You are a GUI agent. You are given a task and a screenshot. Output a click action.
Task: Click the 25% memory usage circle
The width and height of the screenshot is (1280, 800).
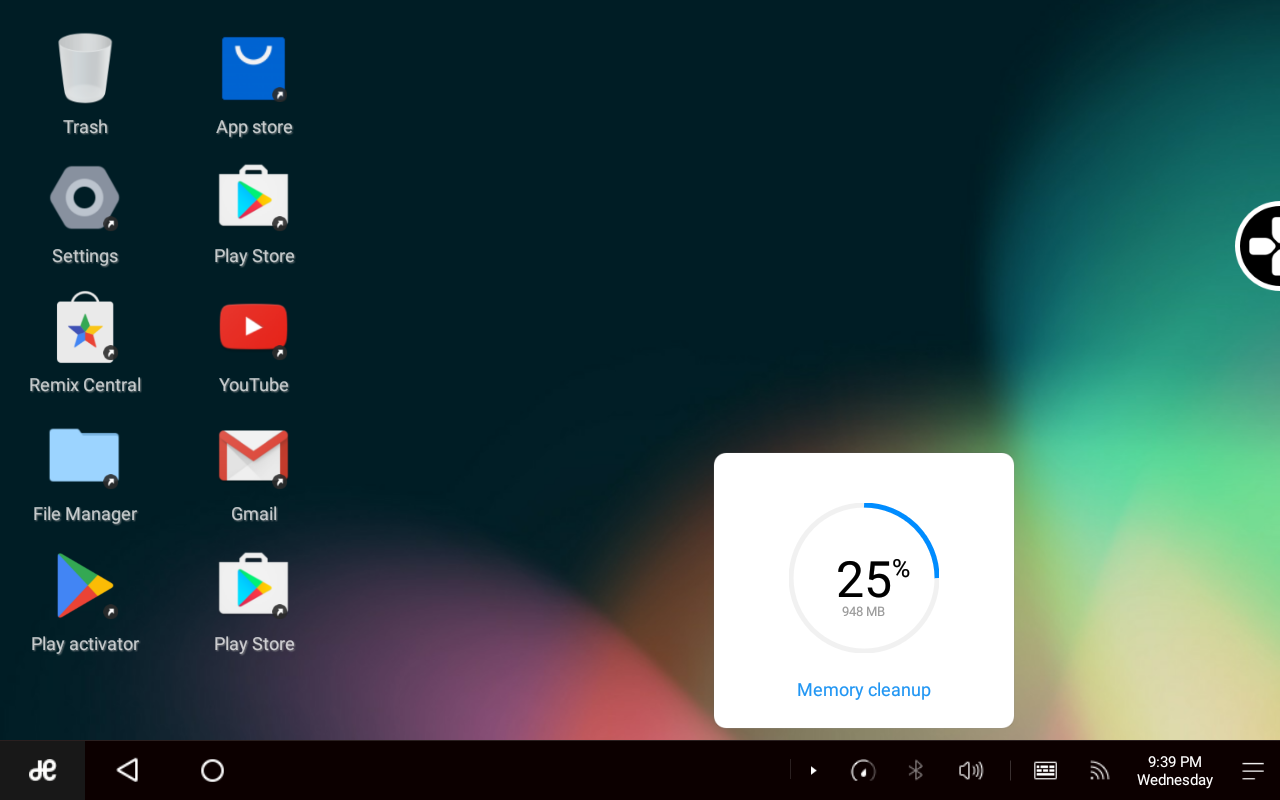(863, 578)
